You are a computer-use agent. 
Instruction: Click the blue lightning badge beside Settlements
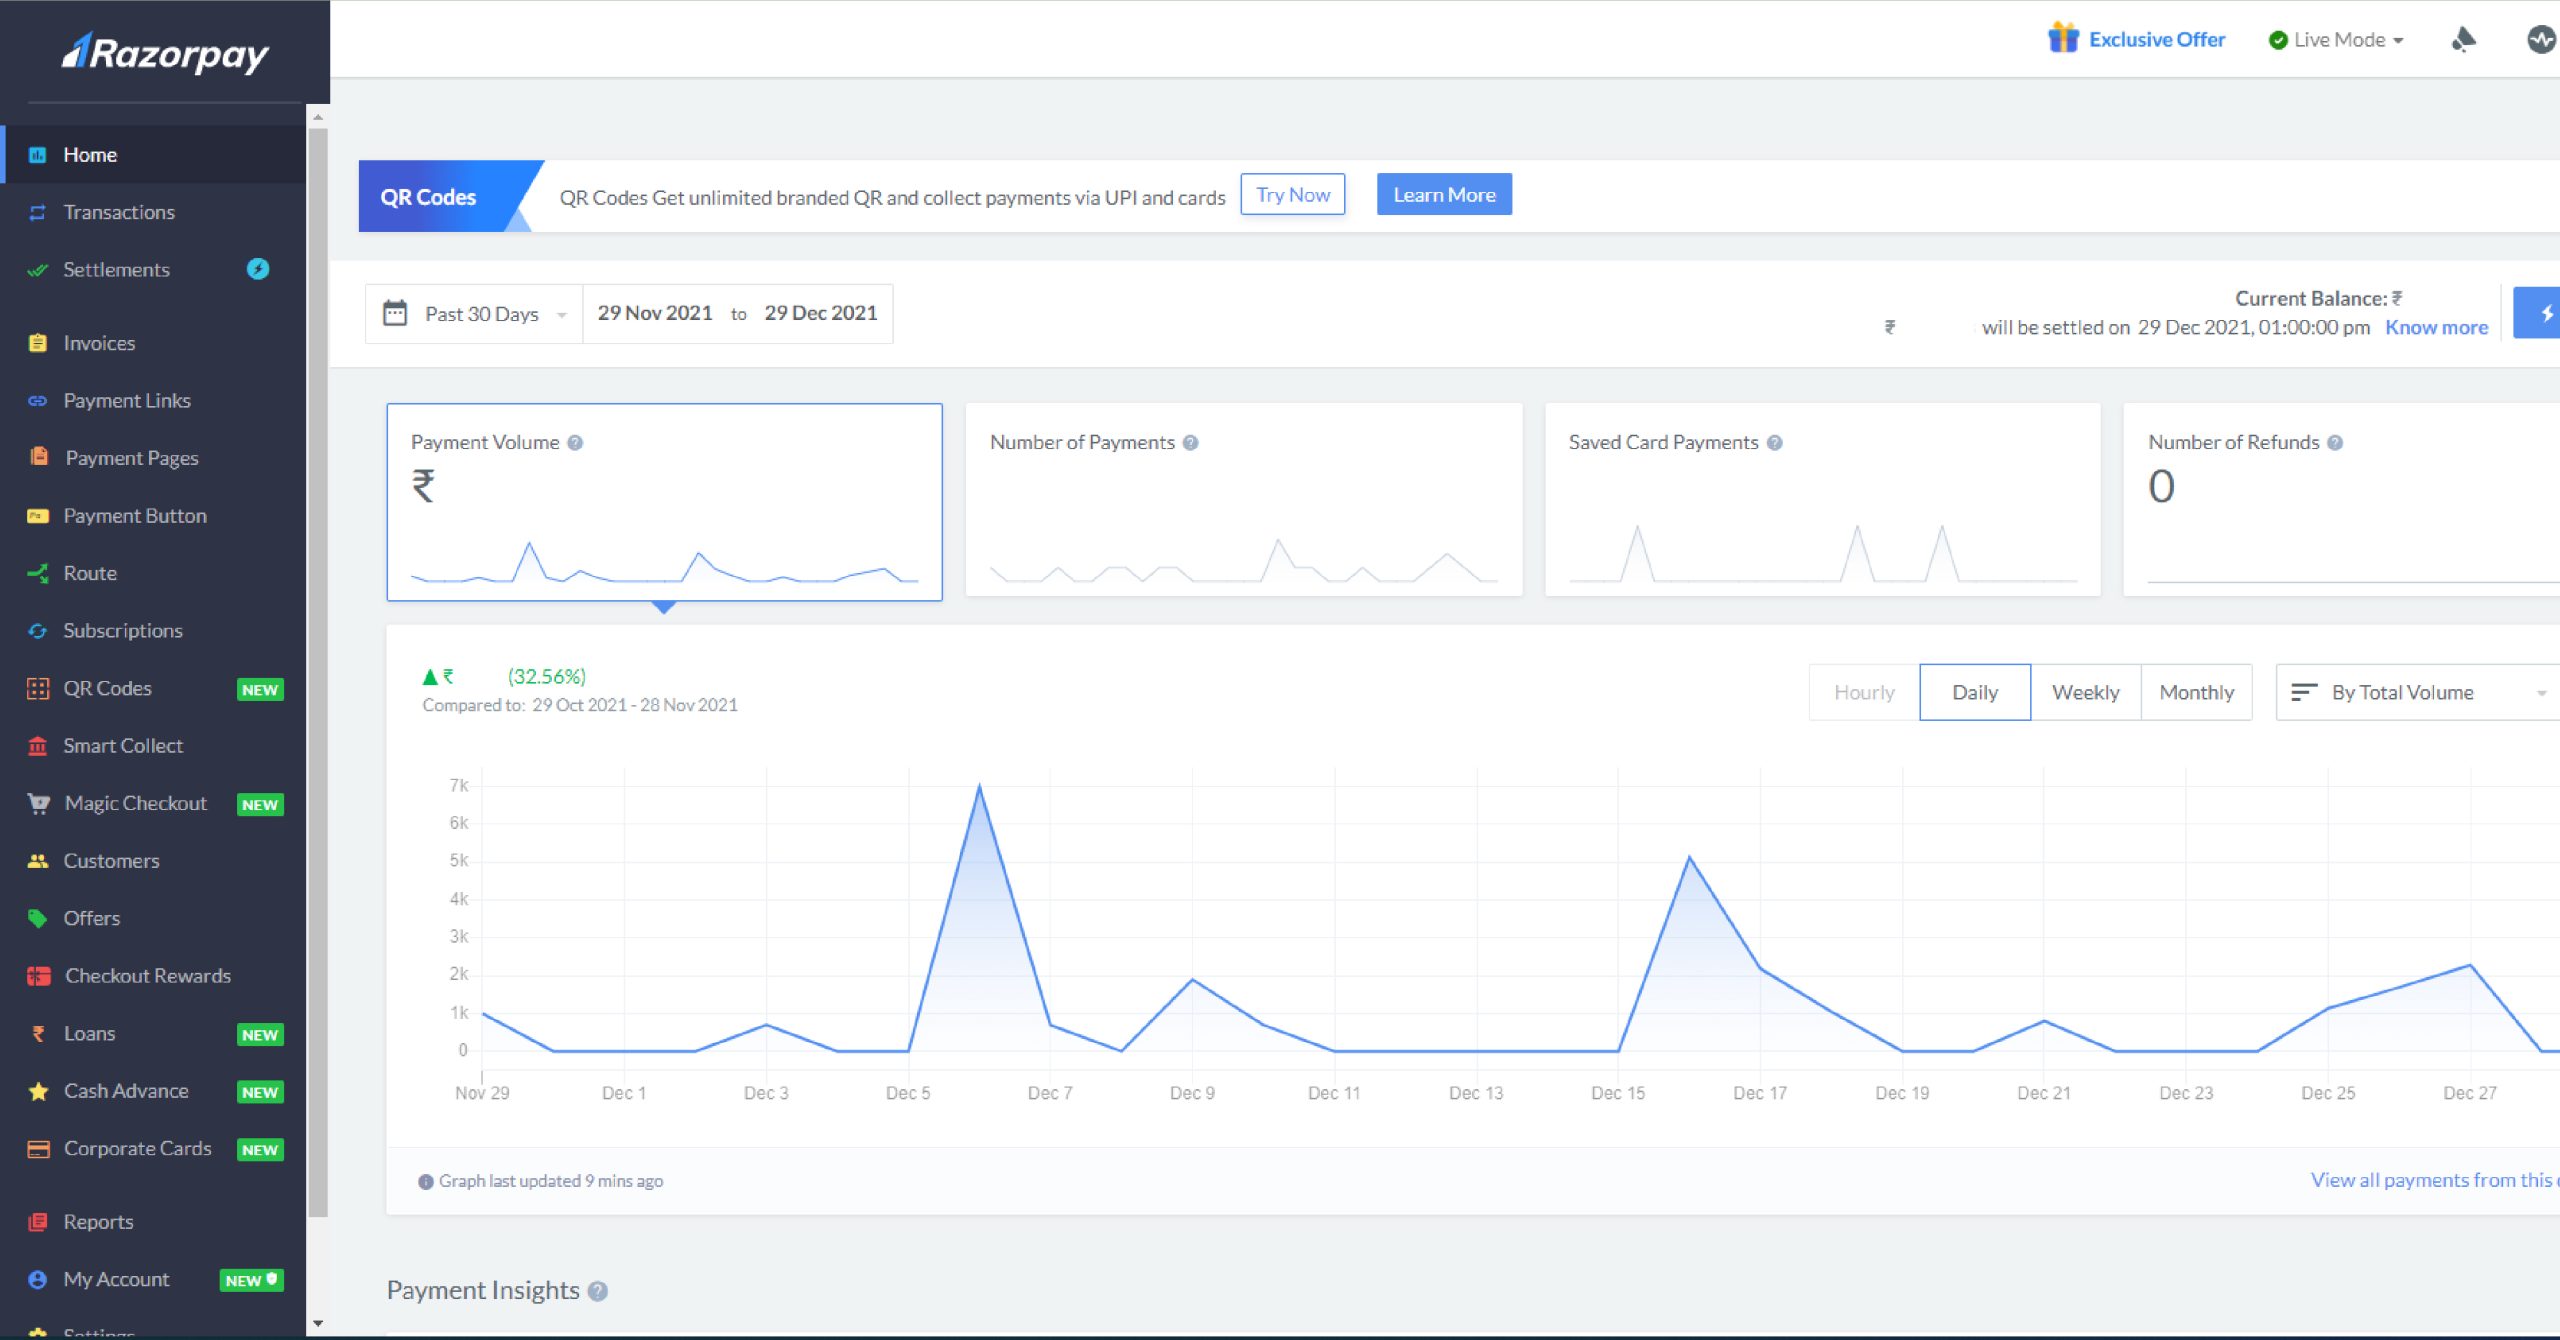tap(258, 269)
